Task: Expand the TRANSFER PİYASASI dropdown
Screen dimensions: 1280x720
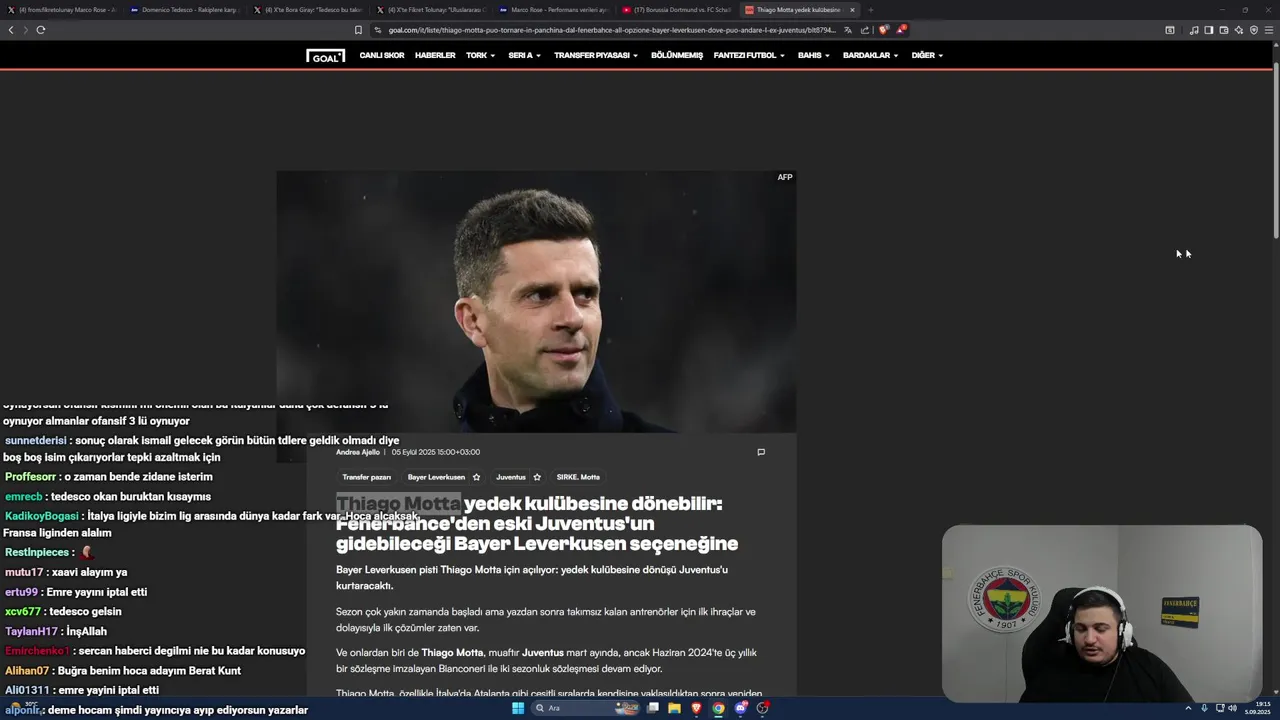Action: tap(596, 56)
